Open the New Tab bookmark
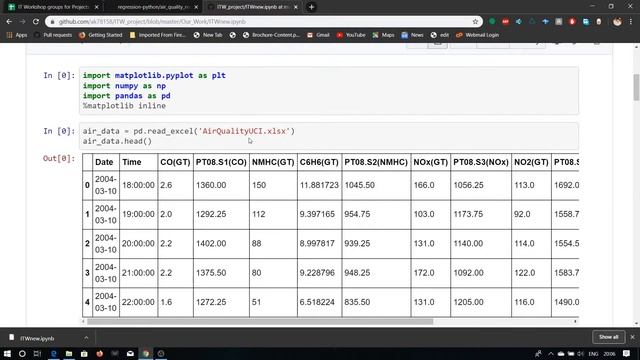The width and height of the screenshot is (640, 360). (208, 35)
